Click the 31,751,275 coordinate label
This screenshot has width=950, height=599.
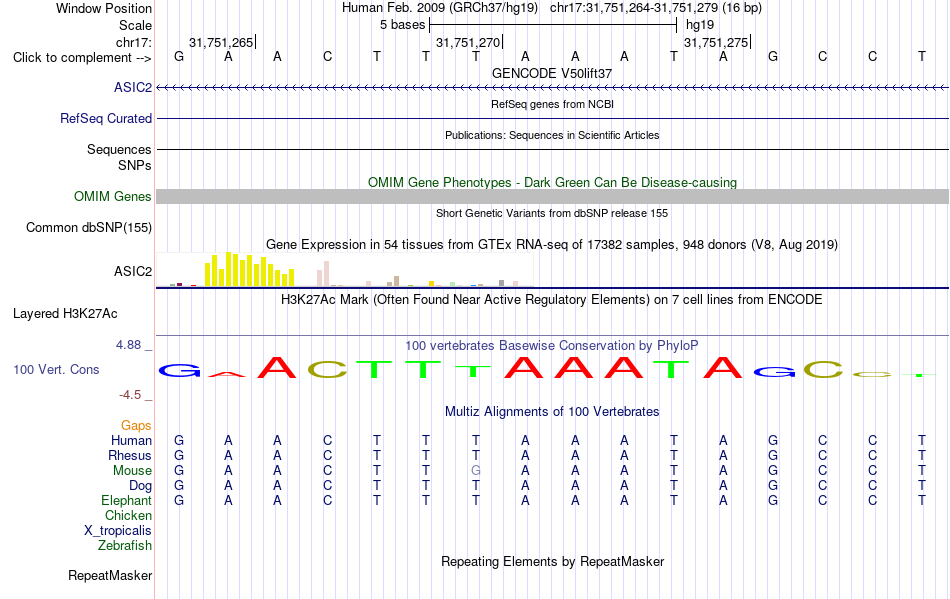click(716, 43)
